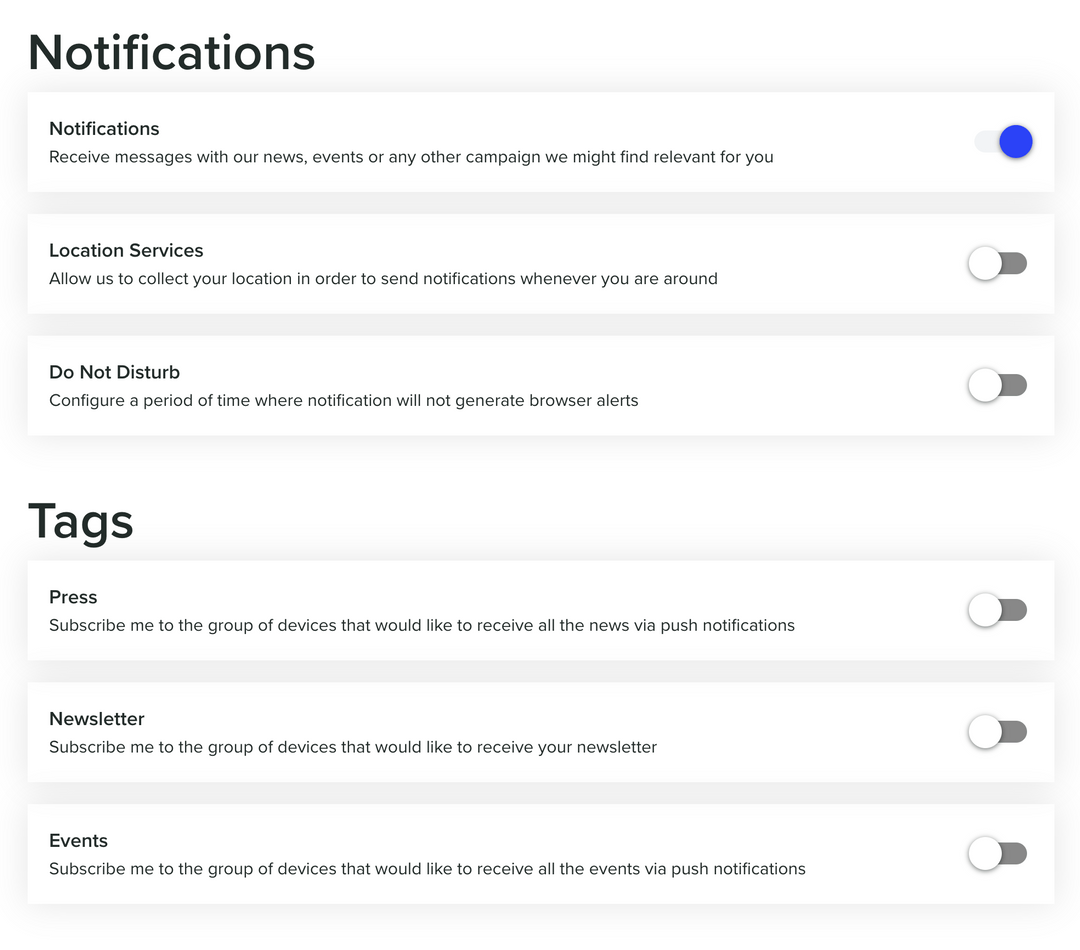Click the Notifications description text
1080x950 pixels.
[x=411, y=157]
